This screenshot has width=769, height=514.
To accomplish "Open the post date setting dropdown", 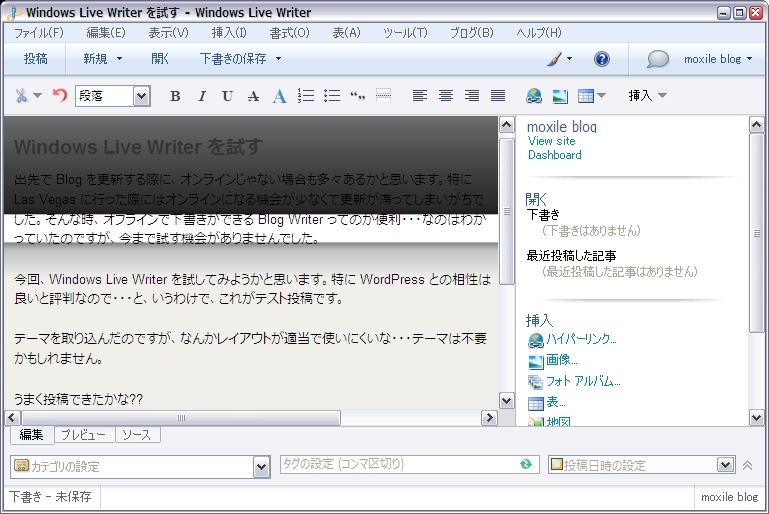I will click(726, 465).
